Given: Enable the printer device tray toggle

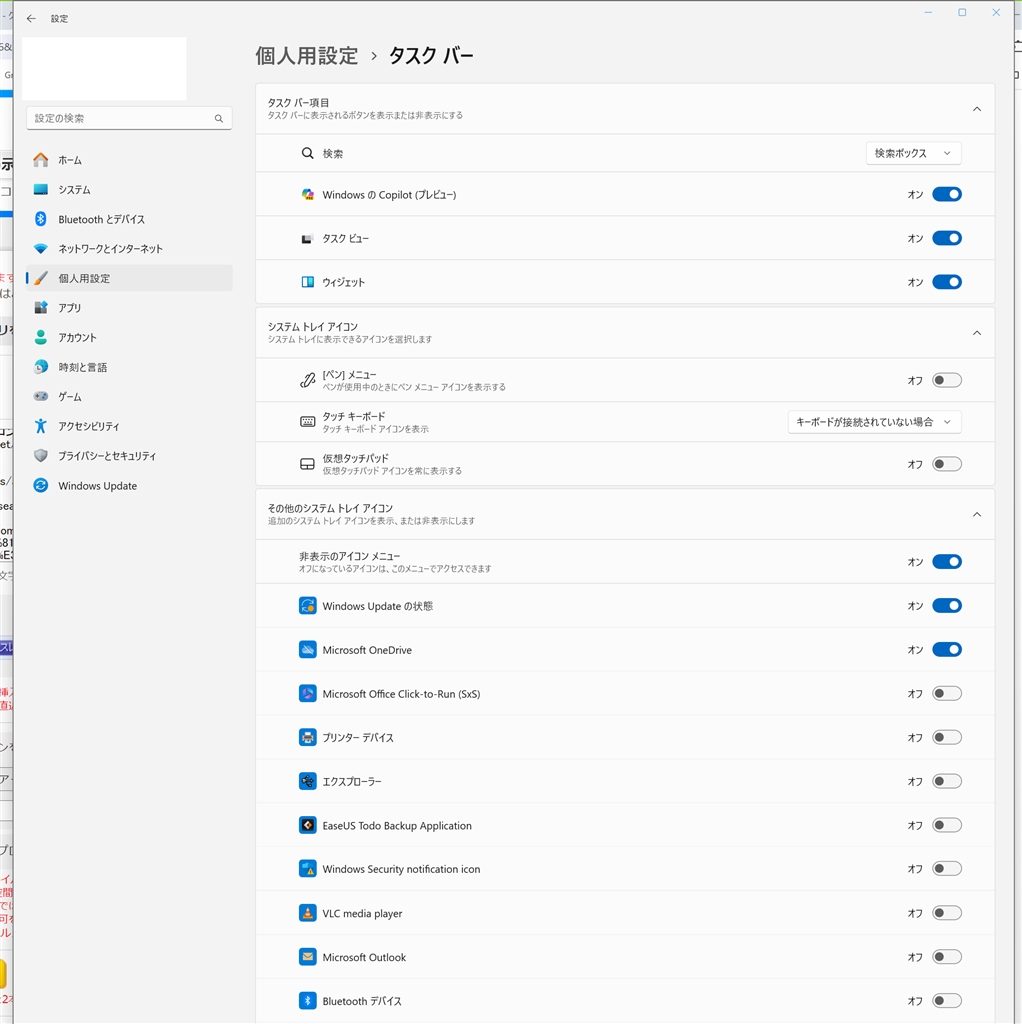Looking at the screenshot, I should 947,737.
